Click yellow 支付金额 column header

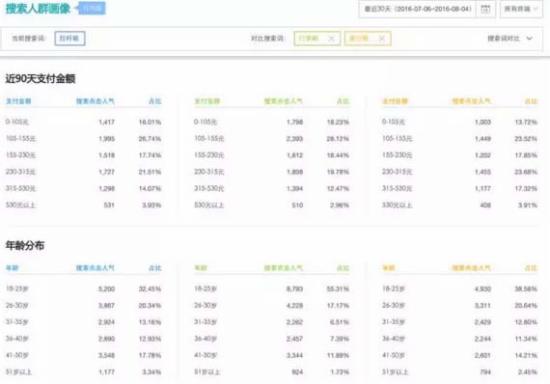tap(395, 101)
